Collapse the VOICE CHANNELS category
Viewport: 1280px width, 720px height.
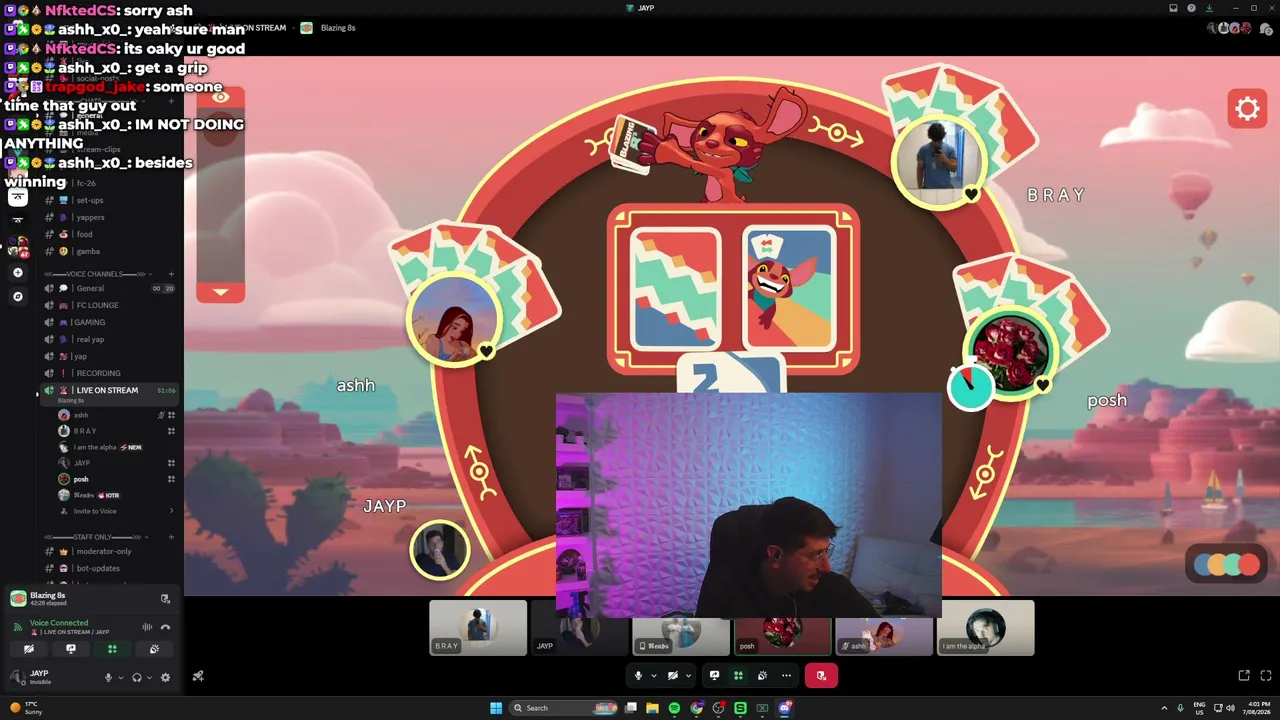tap(98, 274)
